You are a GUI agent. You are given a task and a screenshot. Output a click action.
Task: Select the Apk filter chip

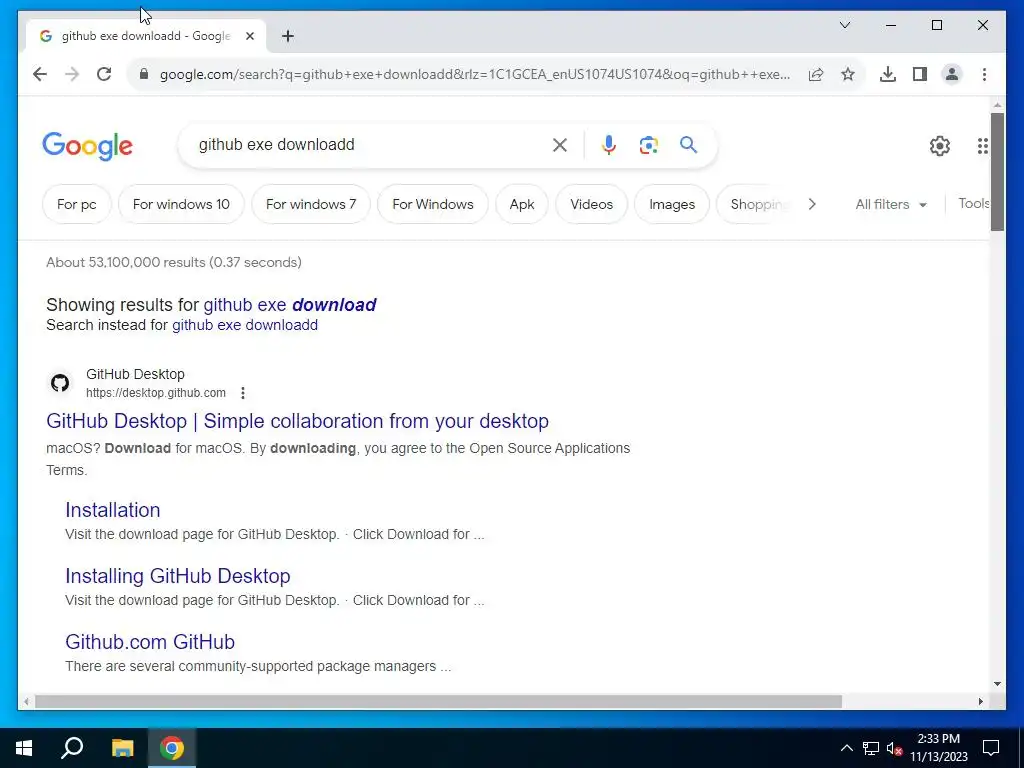(x=522, y=204)
